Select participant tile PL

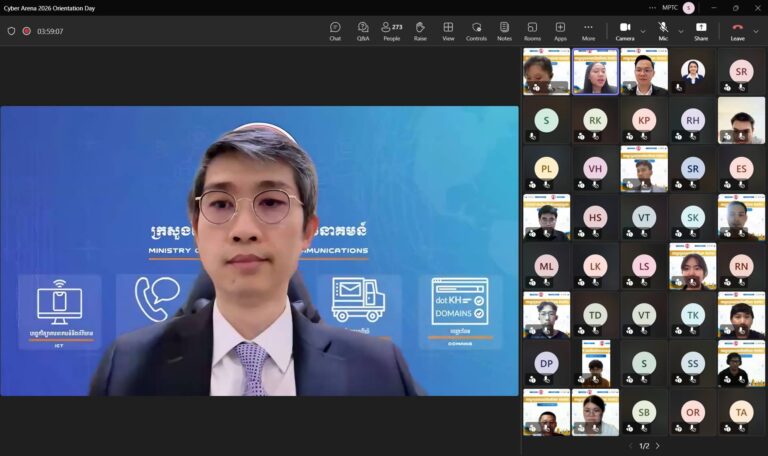coord(546,168)
